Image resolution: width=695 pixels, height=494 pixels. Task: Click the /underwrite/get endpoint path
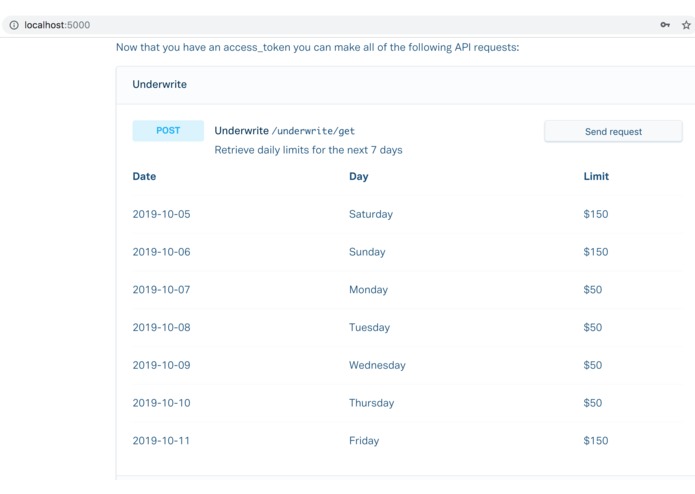(x=313, y=131)
